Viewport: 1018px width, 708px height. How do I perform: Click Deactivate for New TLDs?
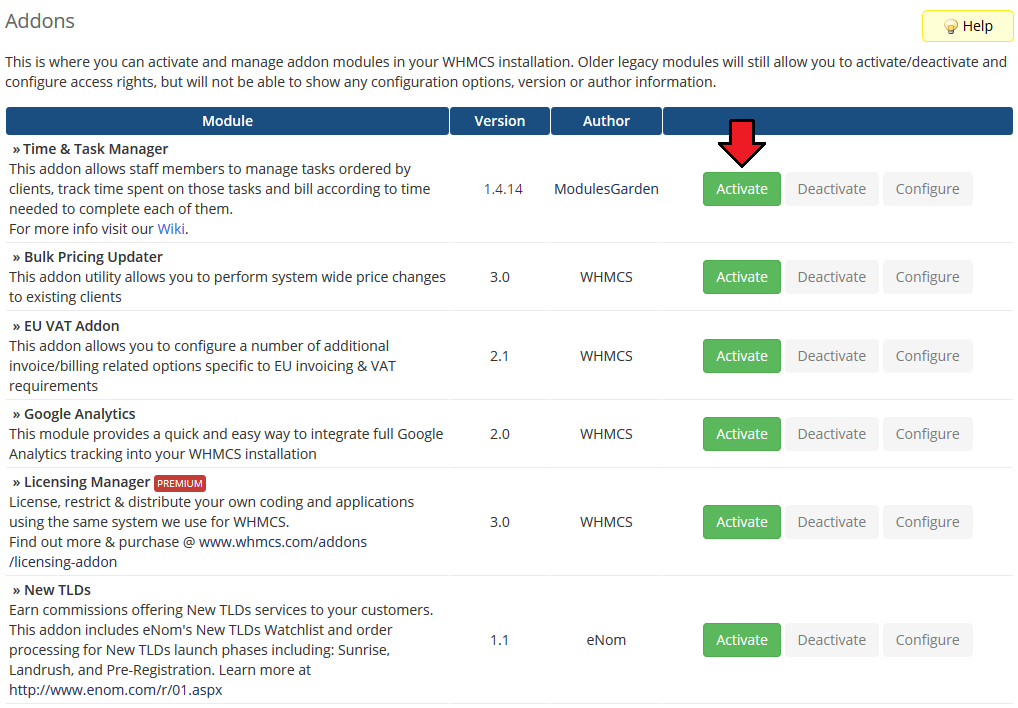coord(832,641)
